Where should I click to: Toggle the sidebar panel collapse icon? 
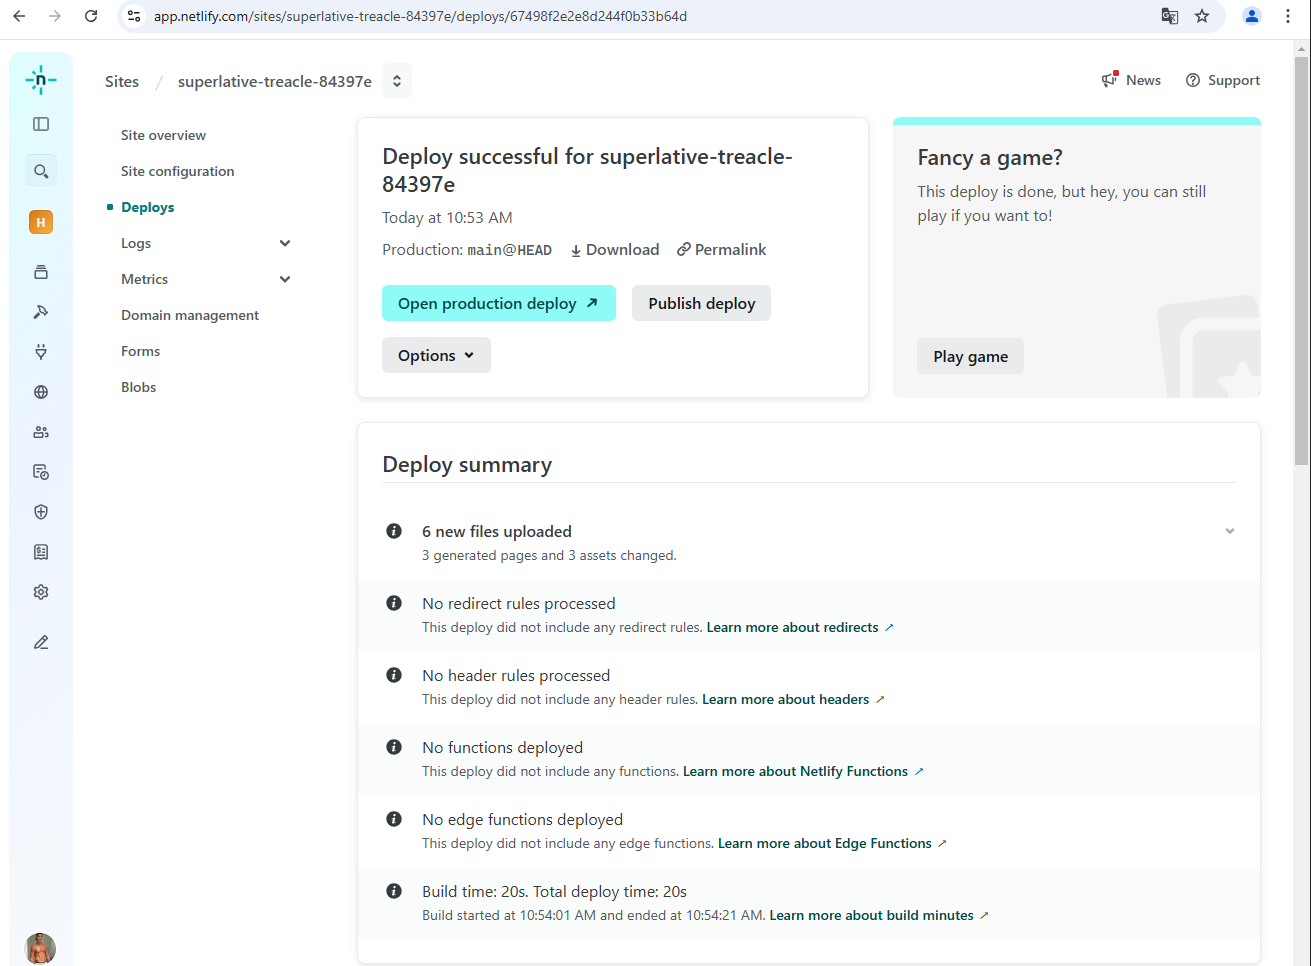pos(41,124)
